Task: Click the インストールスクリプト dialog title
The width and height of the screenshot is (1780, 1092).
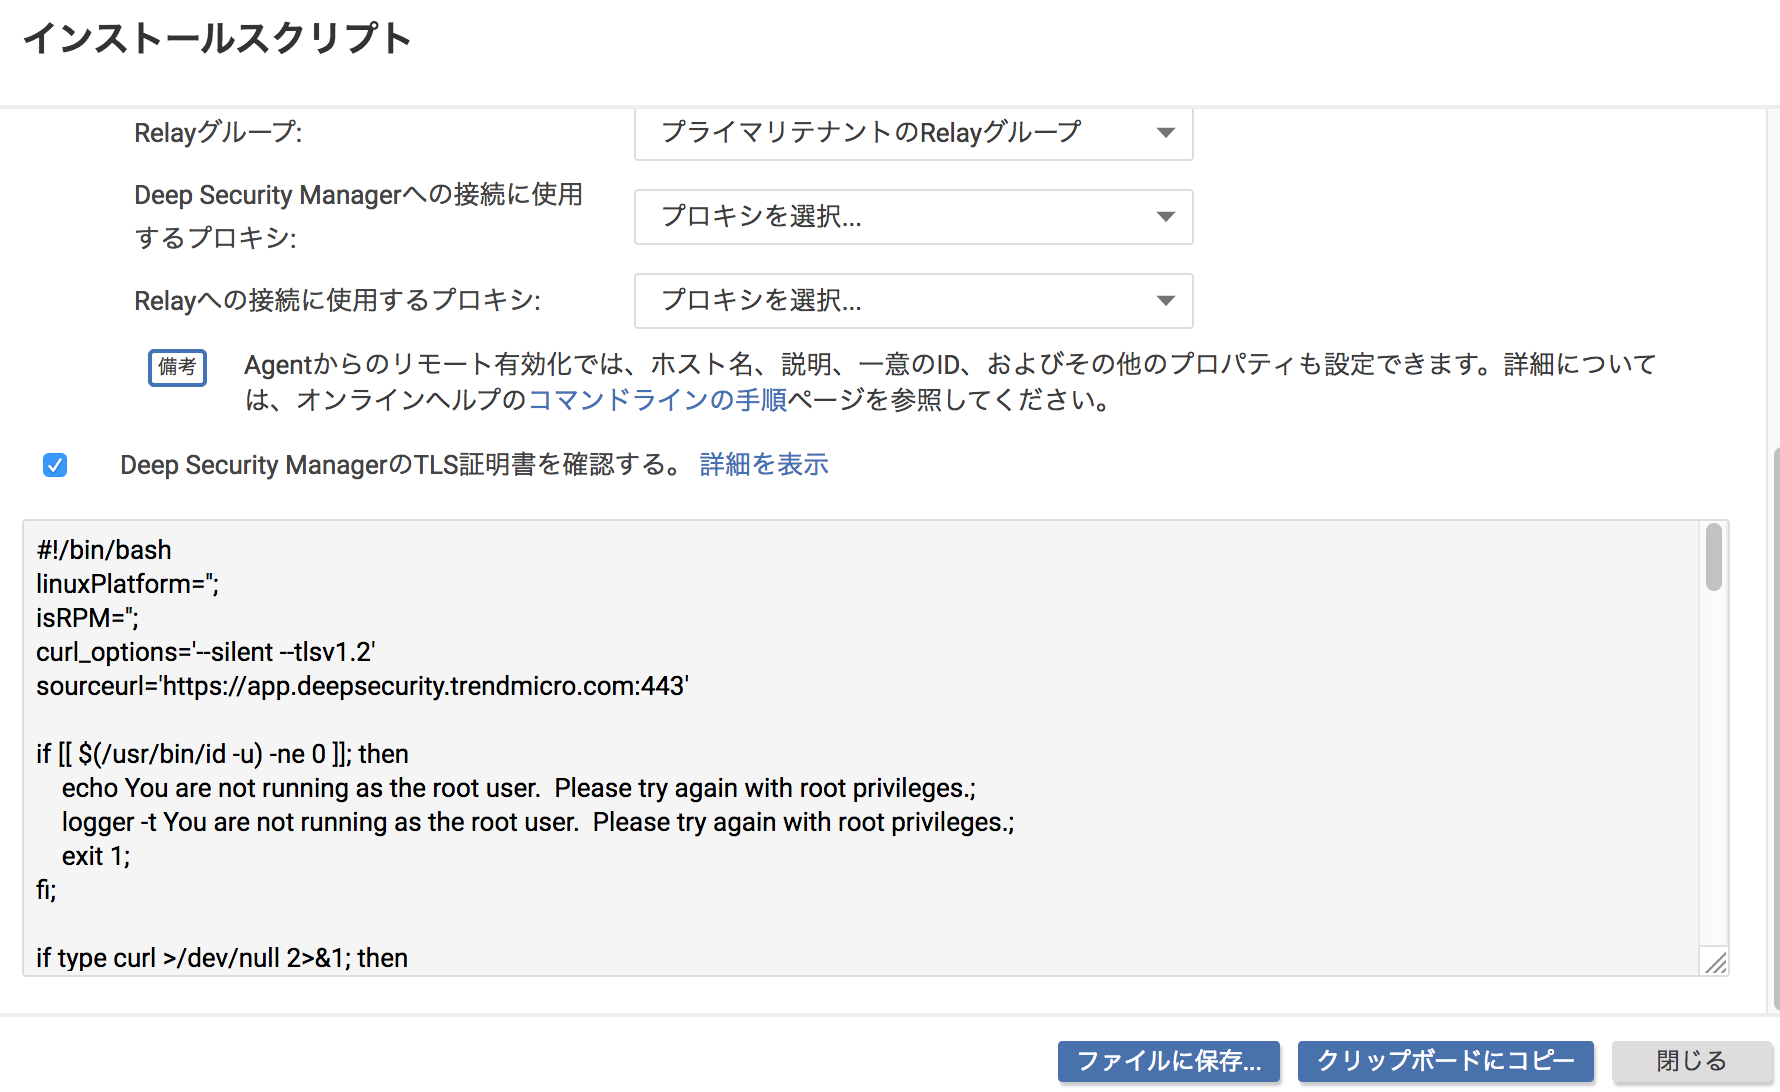Action: coord(217,39)
